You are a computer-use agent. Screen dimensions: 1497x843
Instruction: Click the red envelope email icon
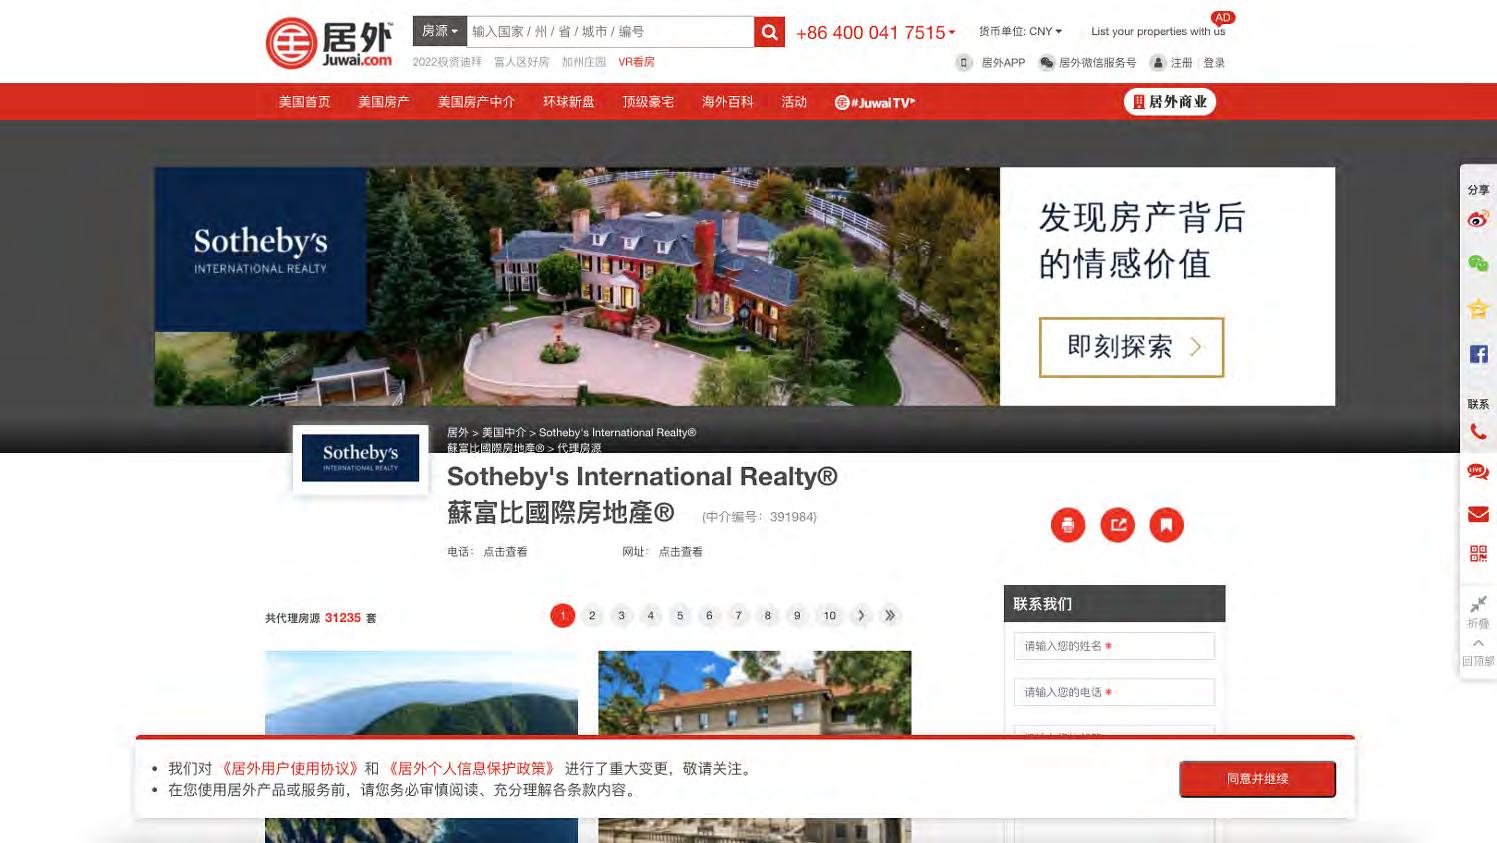1478,514
